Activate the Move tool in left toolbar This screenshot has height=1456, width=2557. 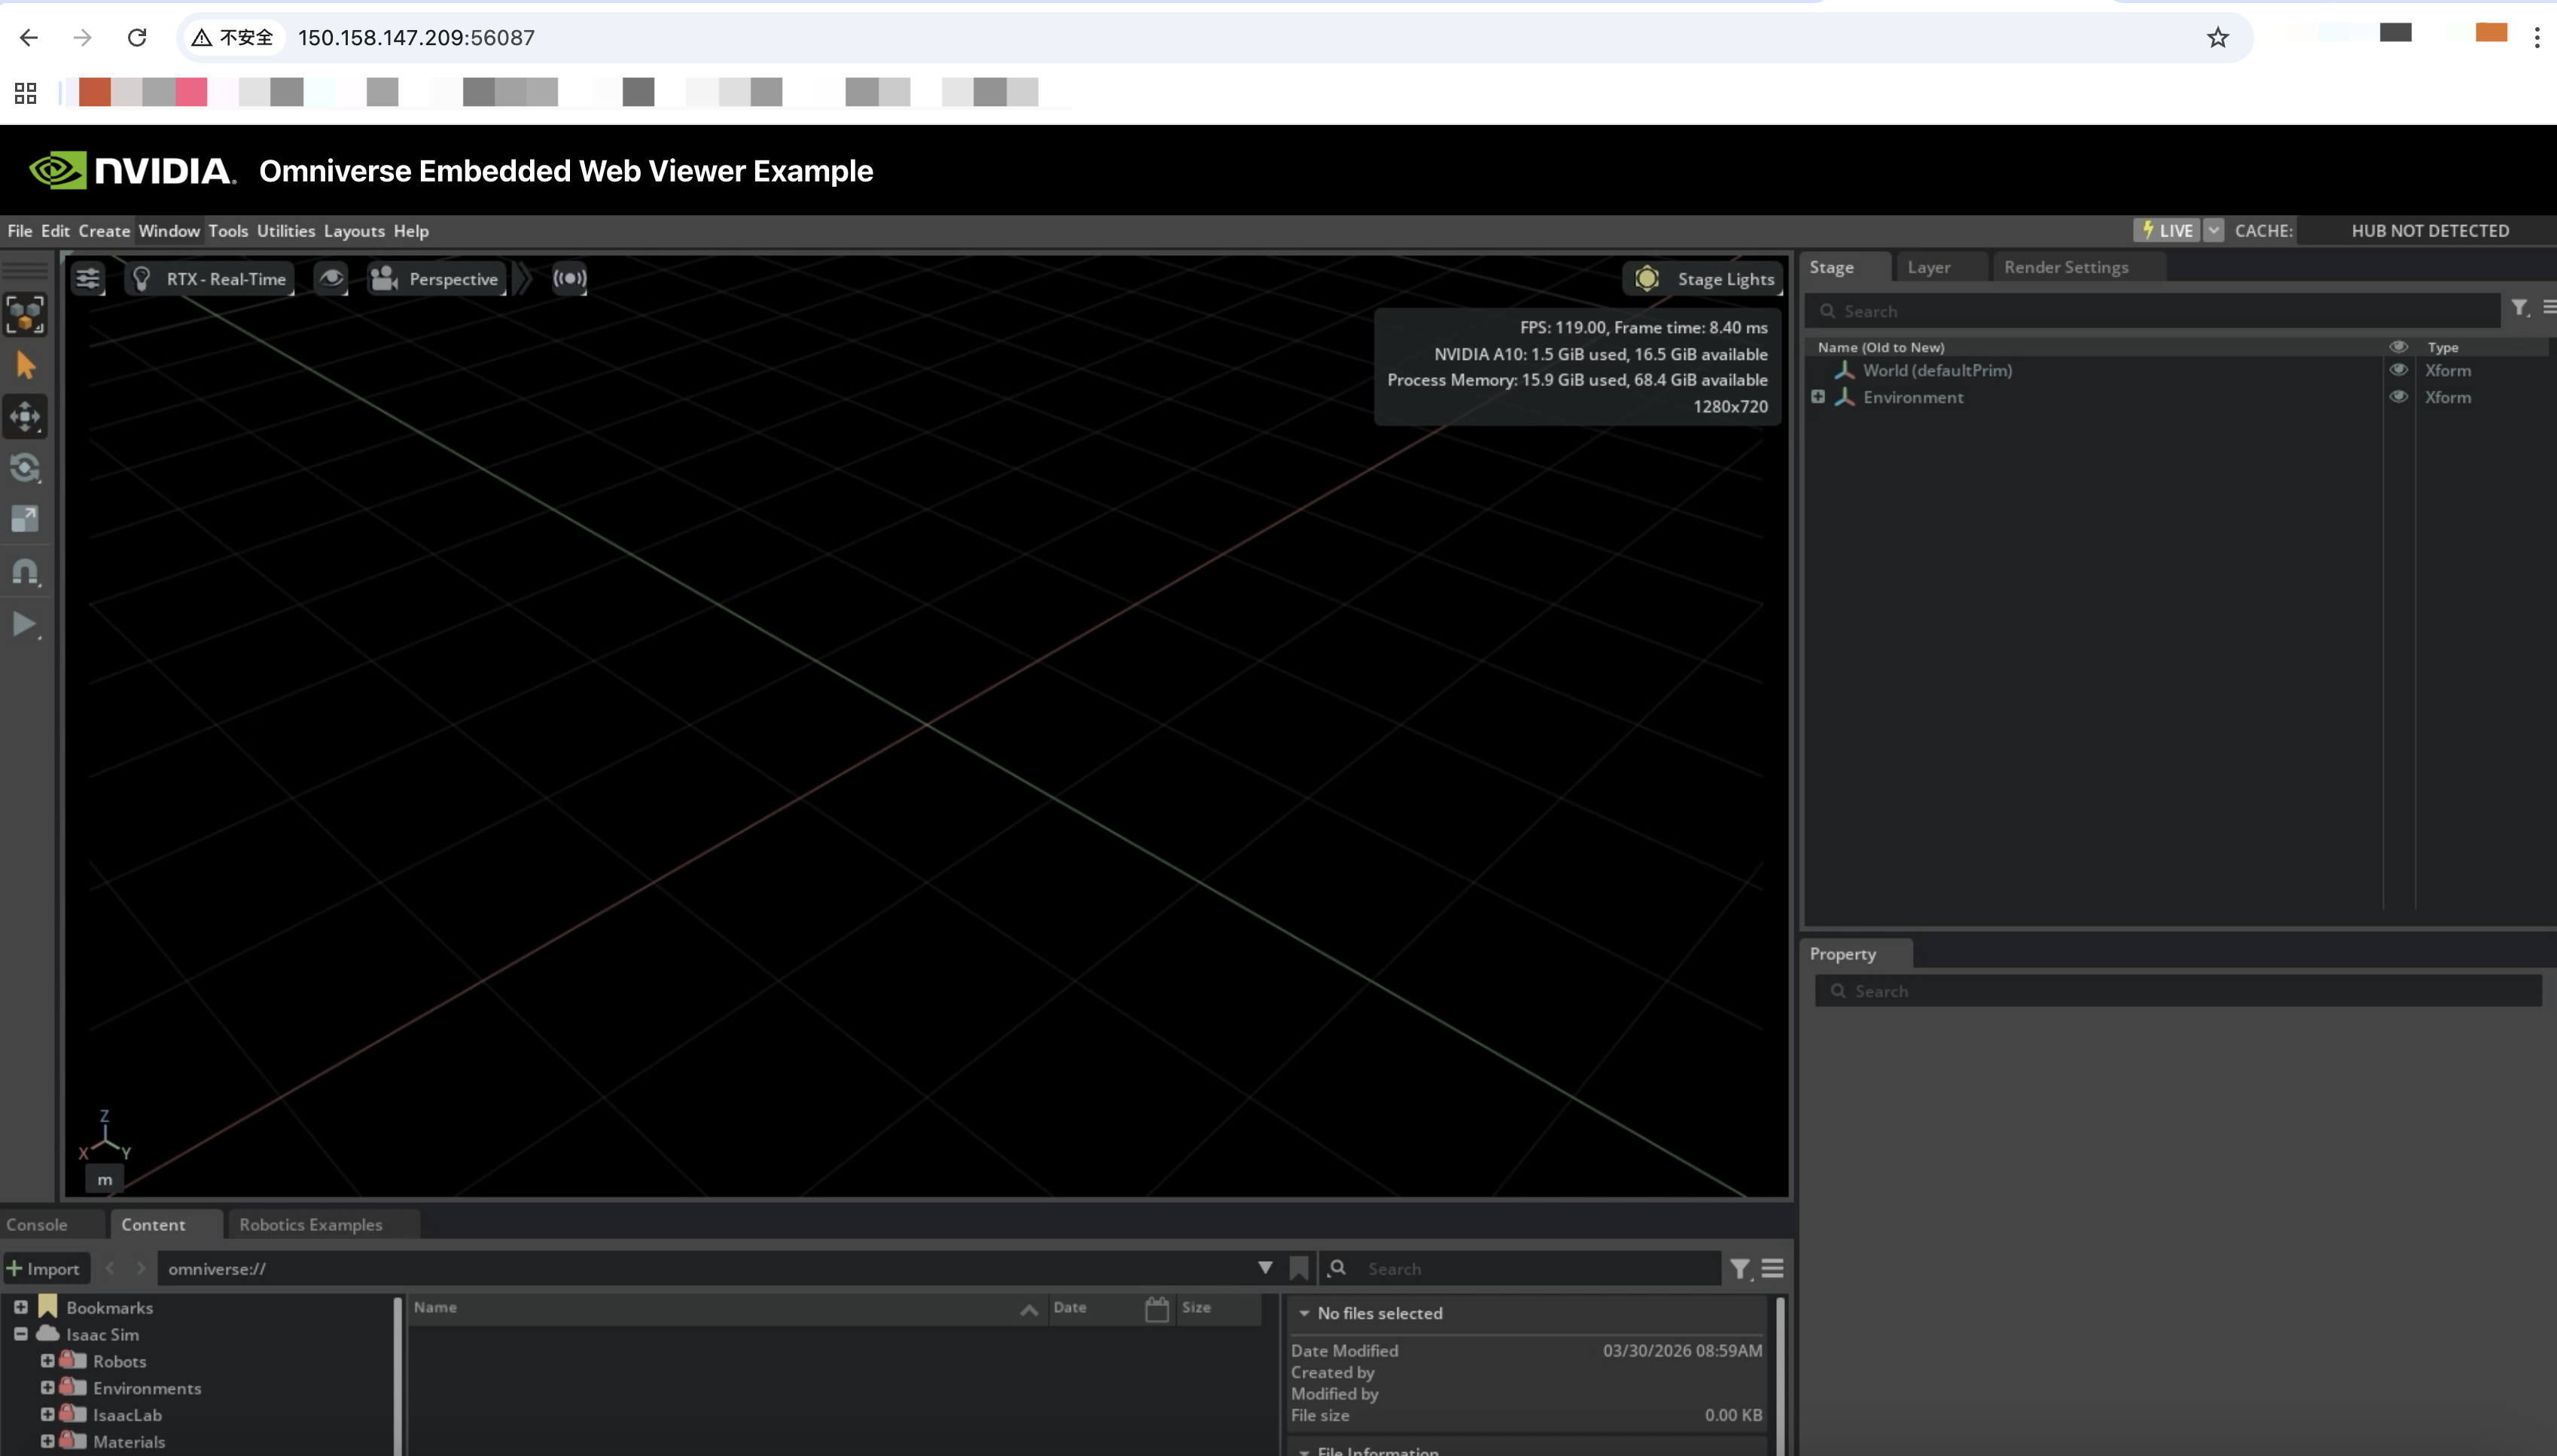pos(26,417)
